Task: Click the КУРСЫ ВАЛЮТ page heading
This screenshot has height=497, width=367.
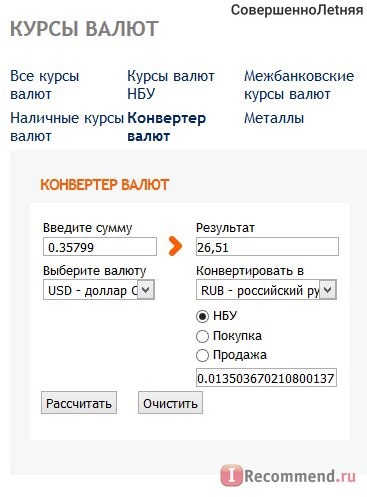Action: click(84, 29)
